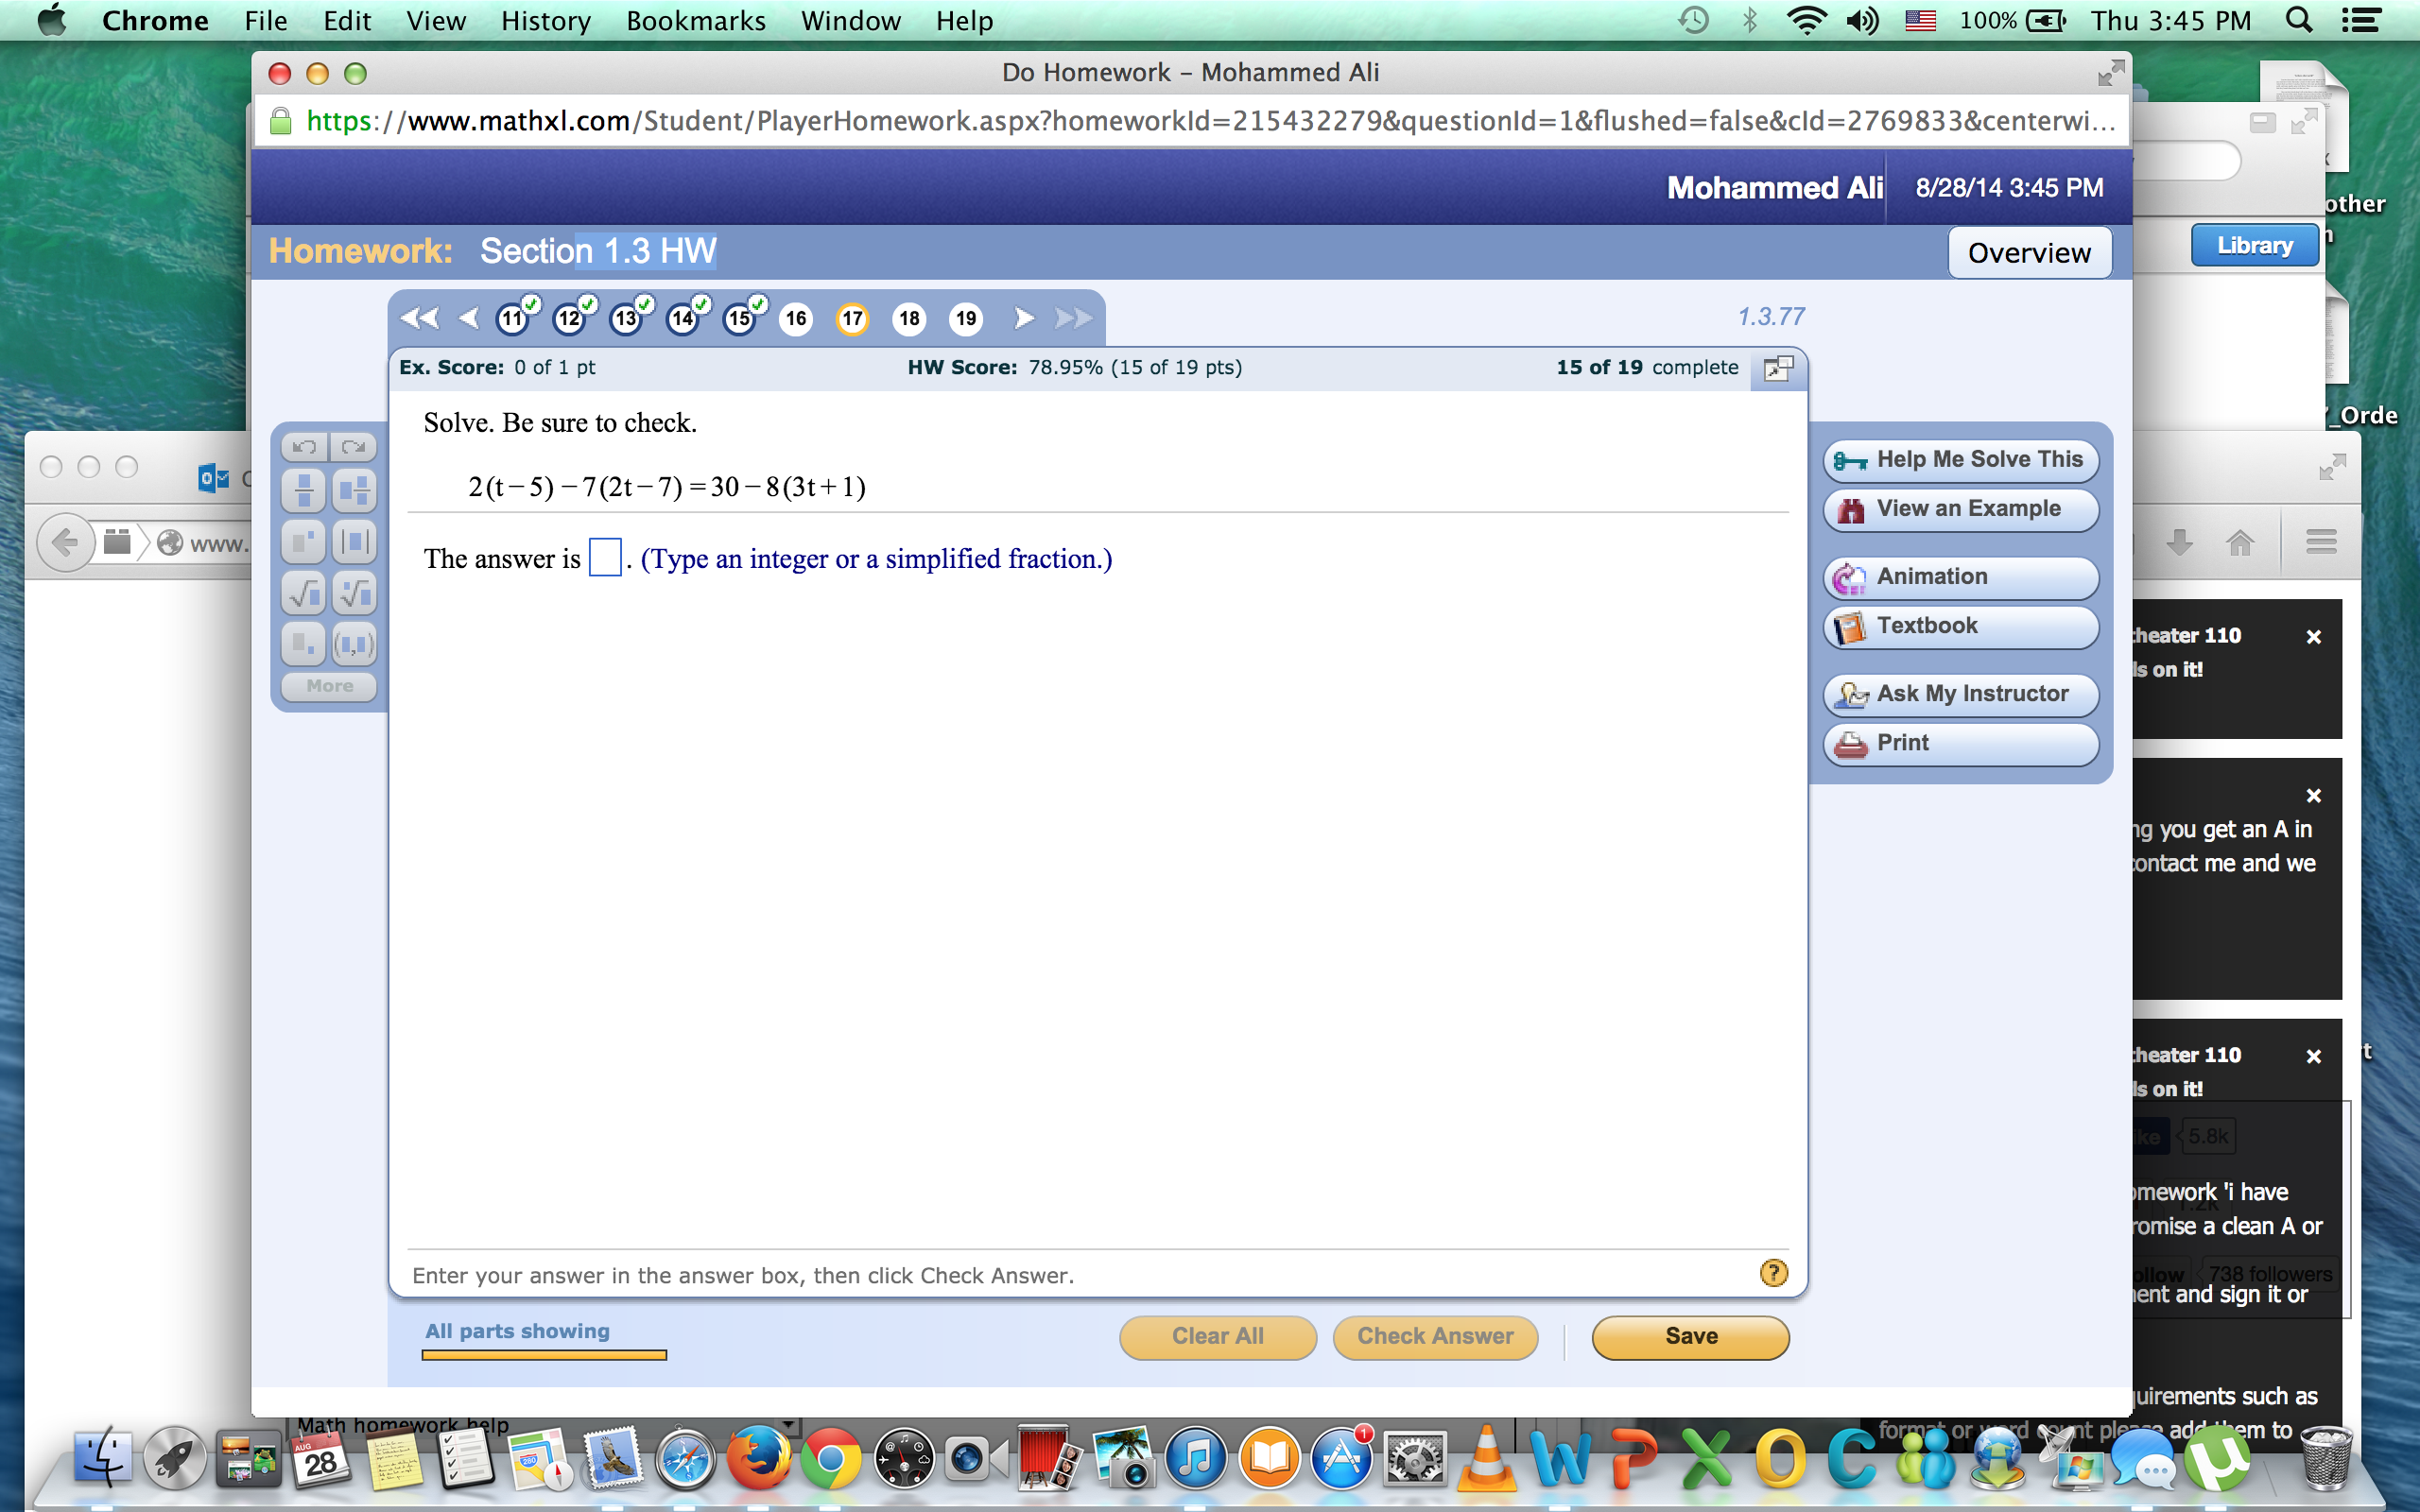Insert a square root template
Image resolution: width=2420 pixels, height=1512 pixels.
[x=304, y=593]
